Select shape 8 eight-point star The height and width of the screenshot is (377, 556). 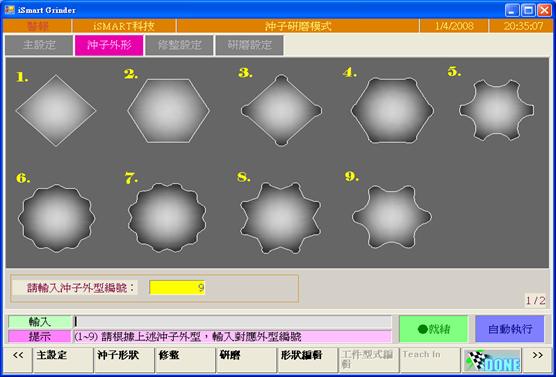[x=280, y=218]
